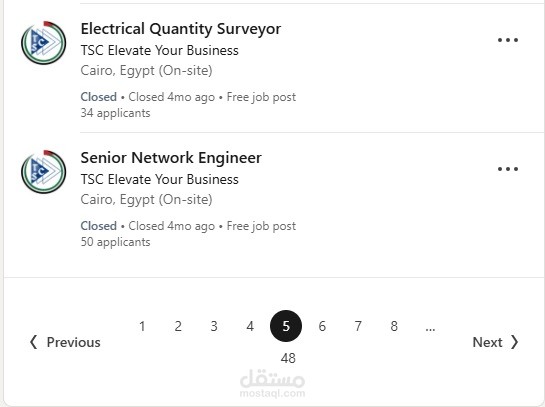Open TSC logo for Senior Network Engineer
Screen dimensions: 545x407
[x=43, y=172]
